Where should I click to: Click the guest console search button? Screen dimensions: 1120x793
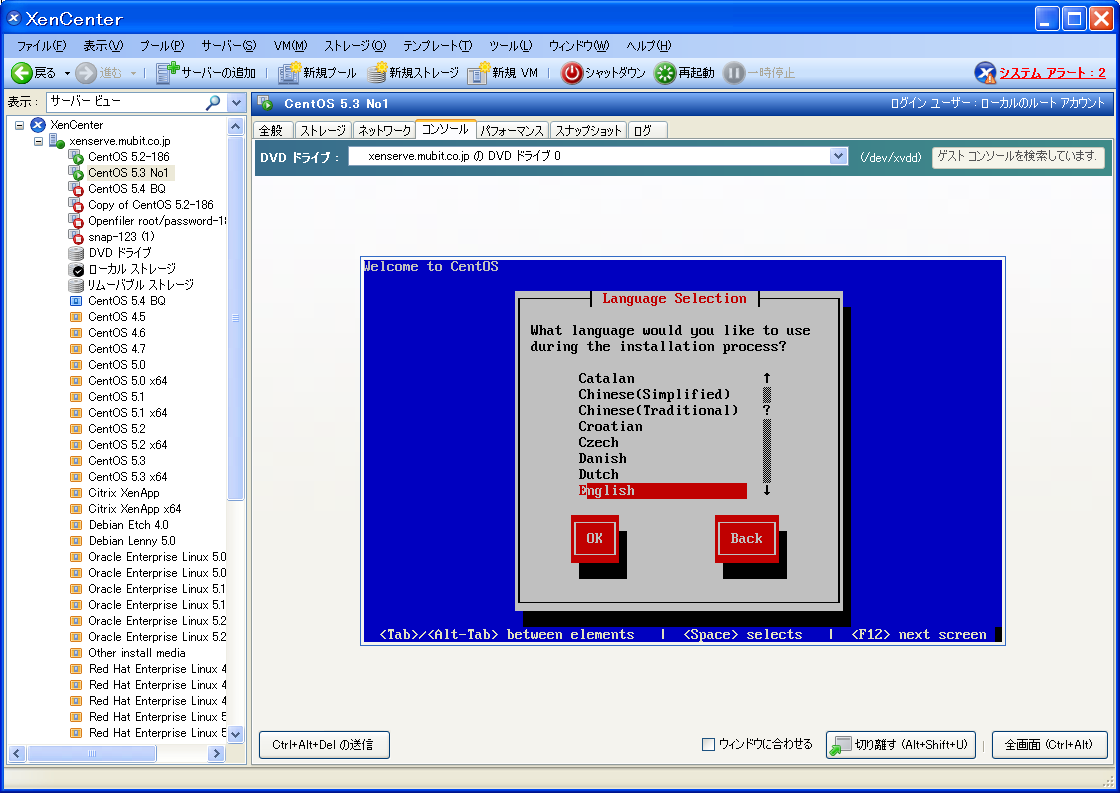coord(1018,156)
